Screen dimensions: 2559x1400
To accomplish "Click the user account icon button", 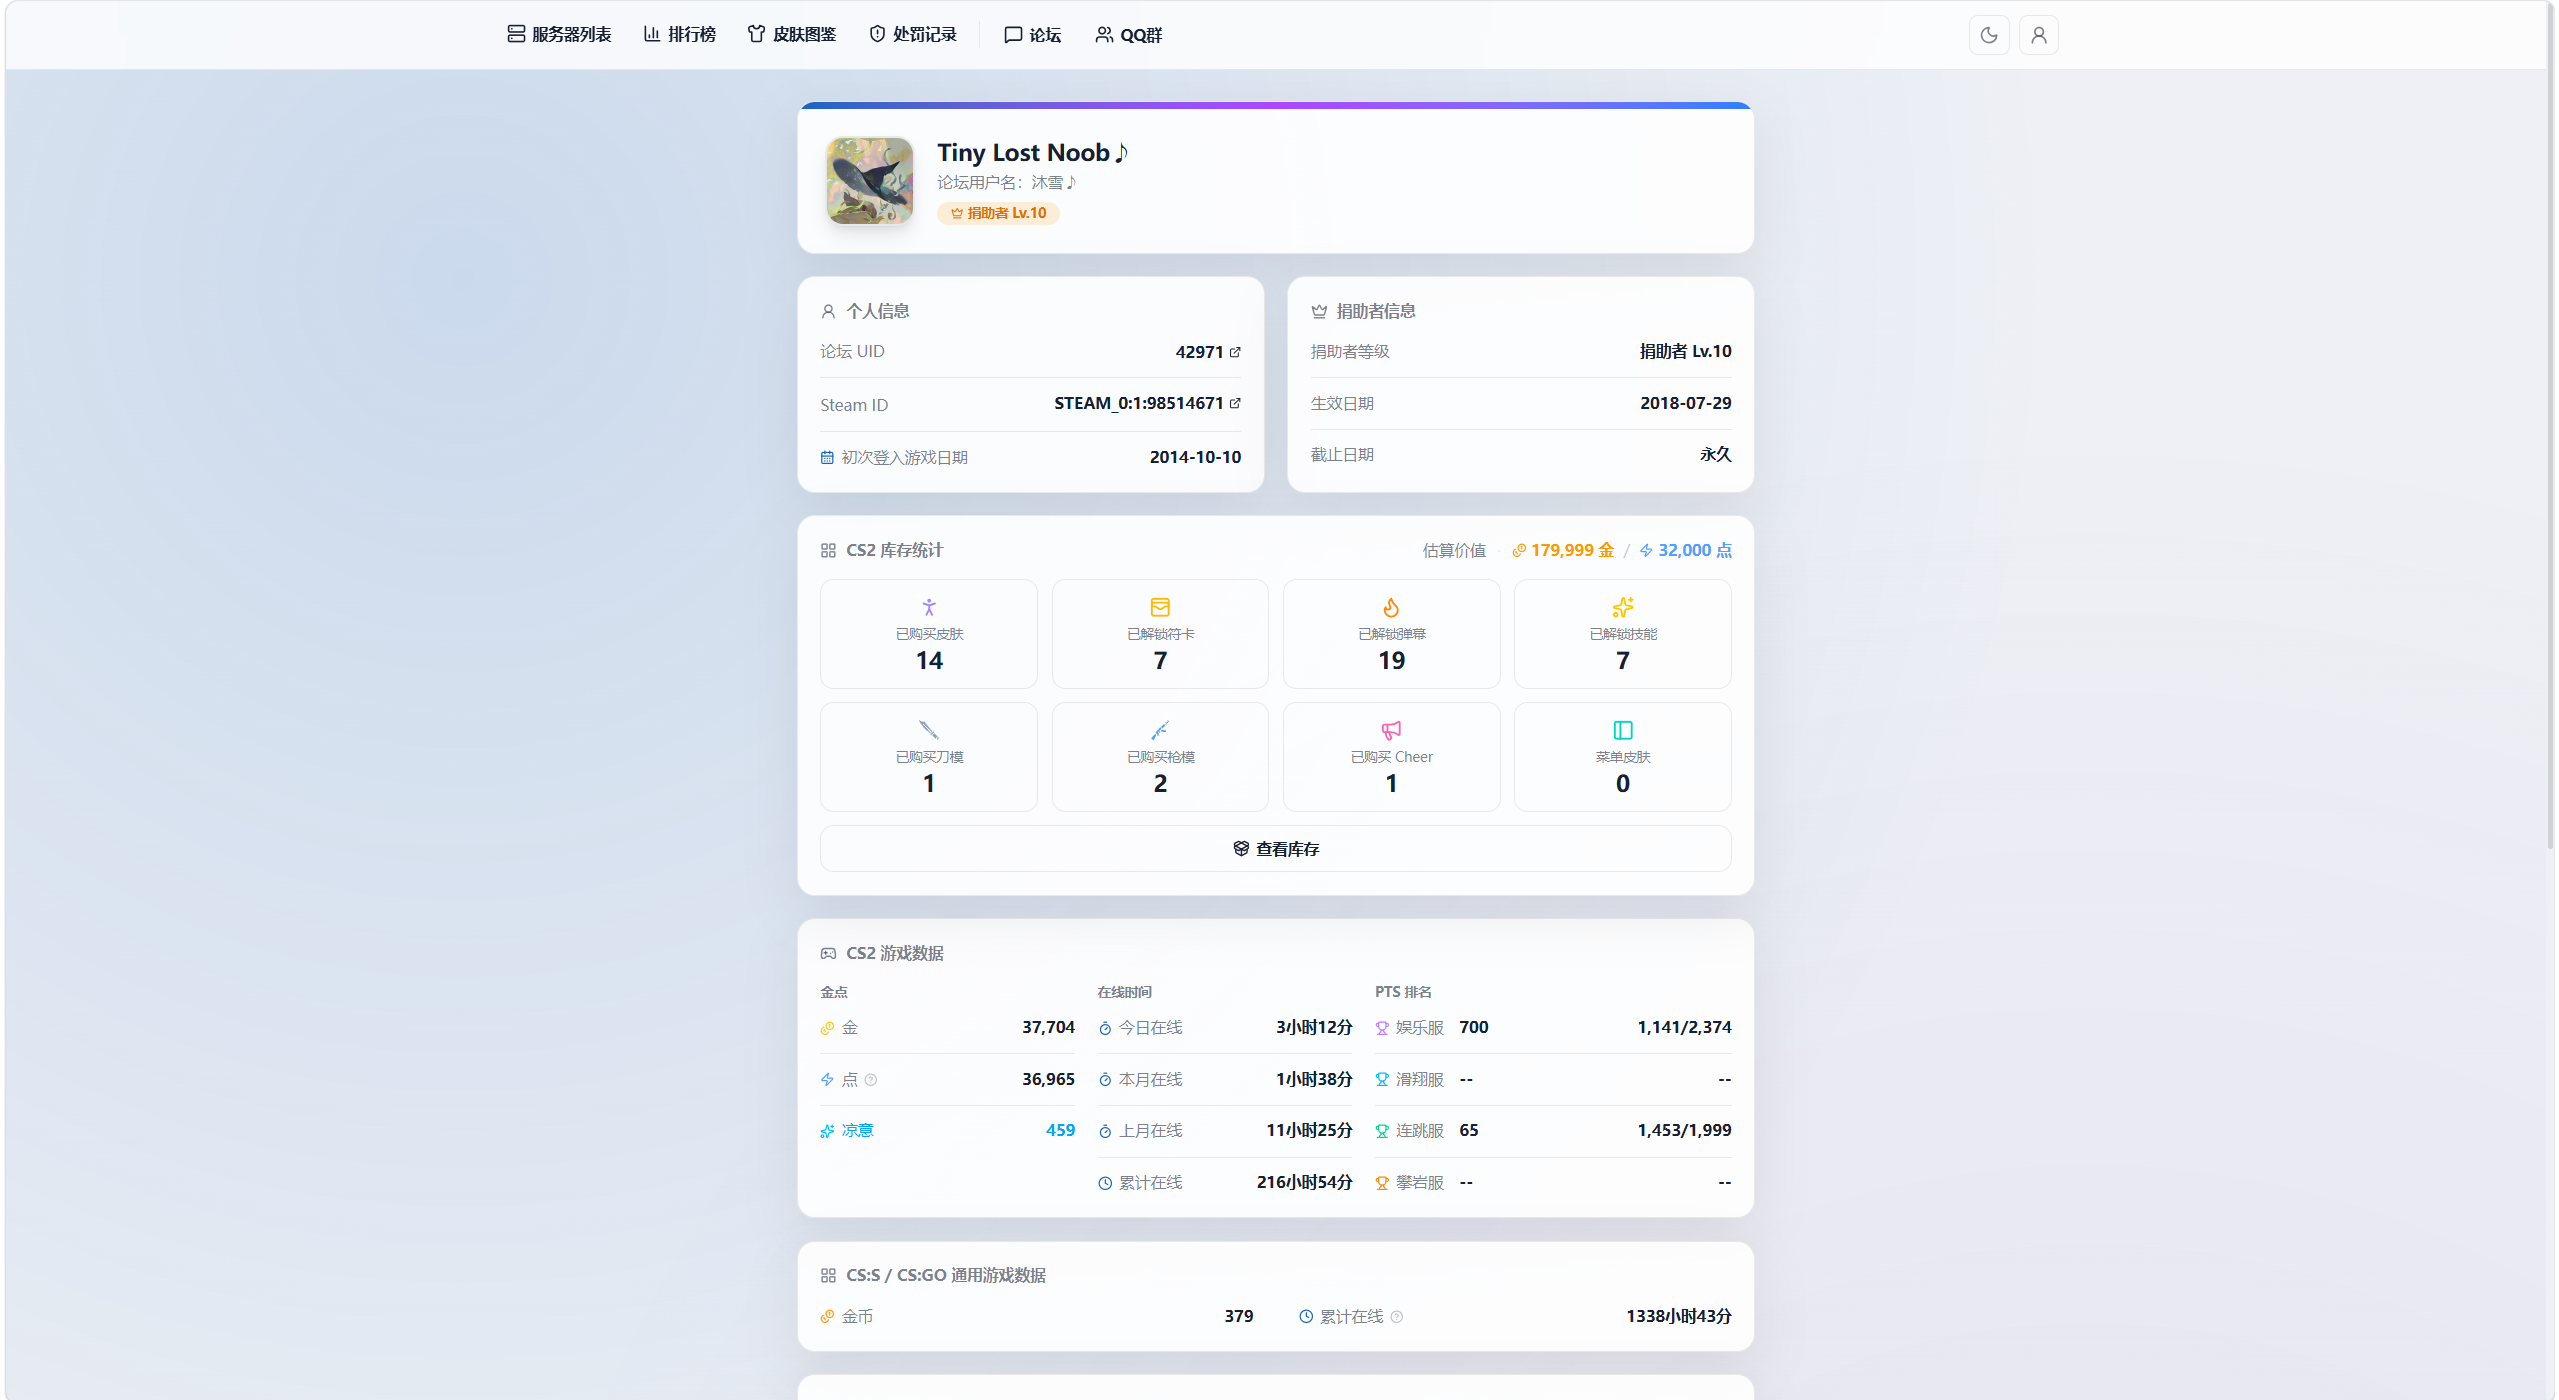I will [2039, 35].
